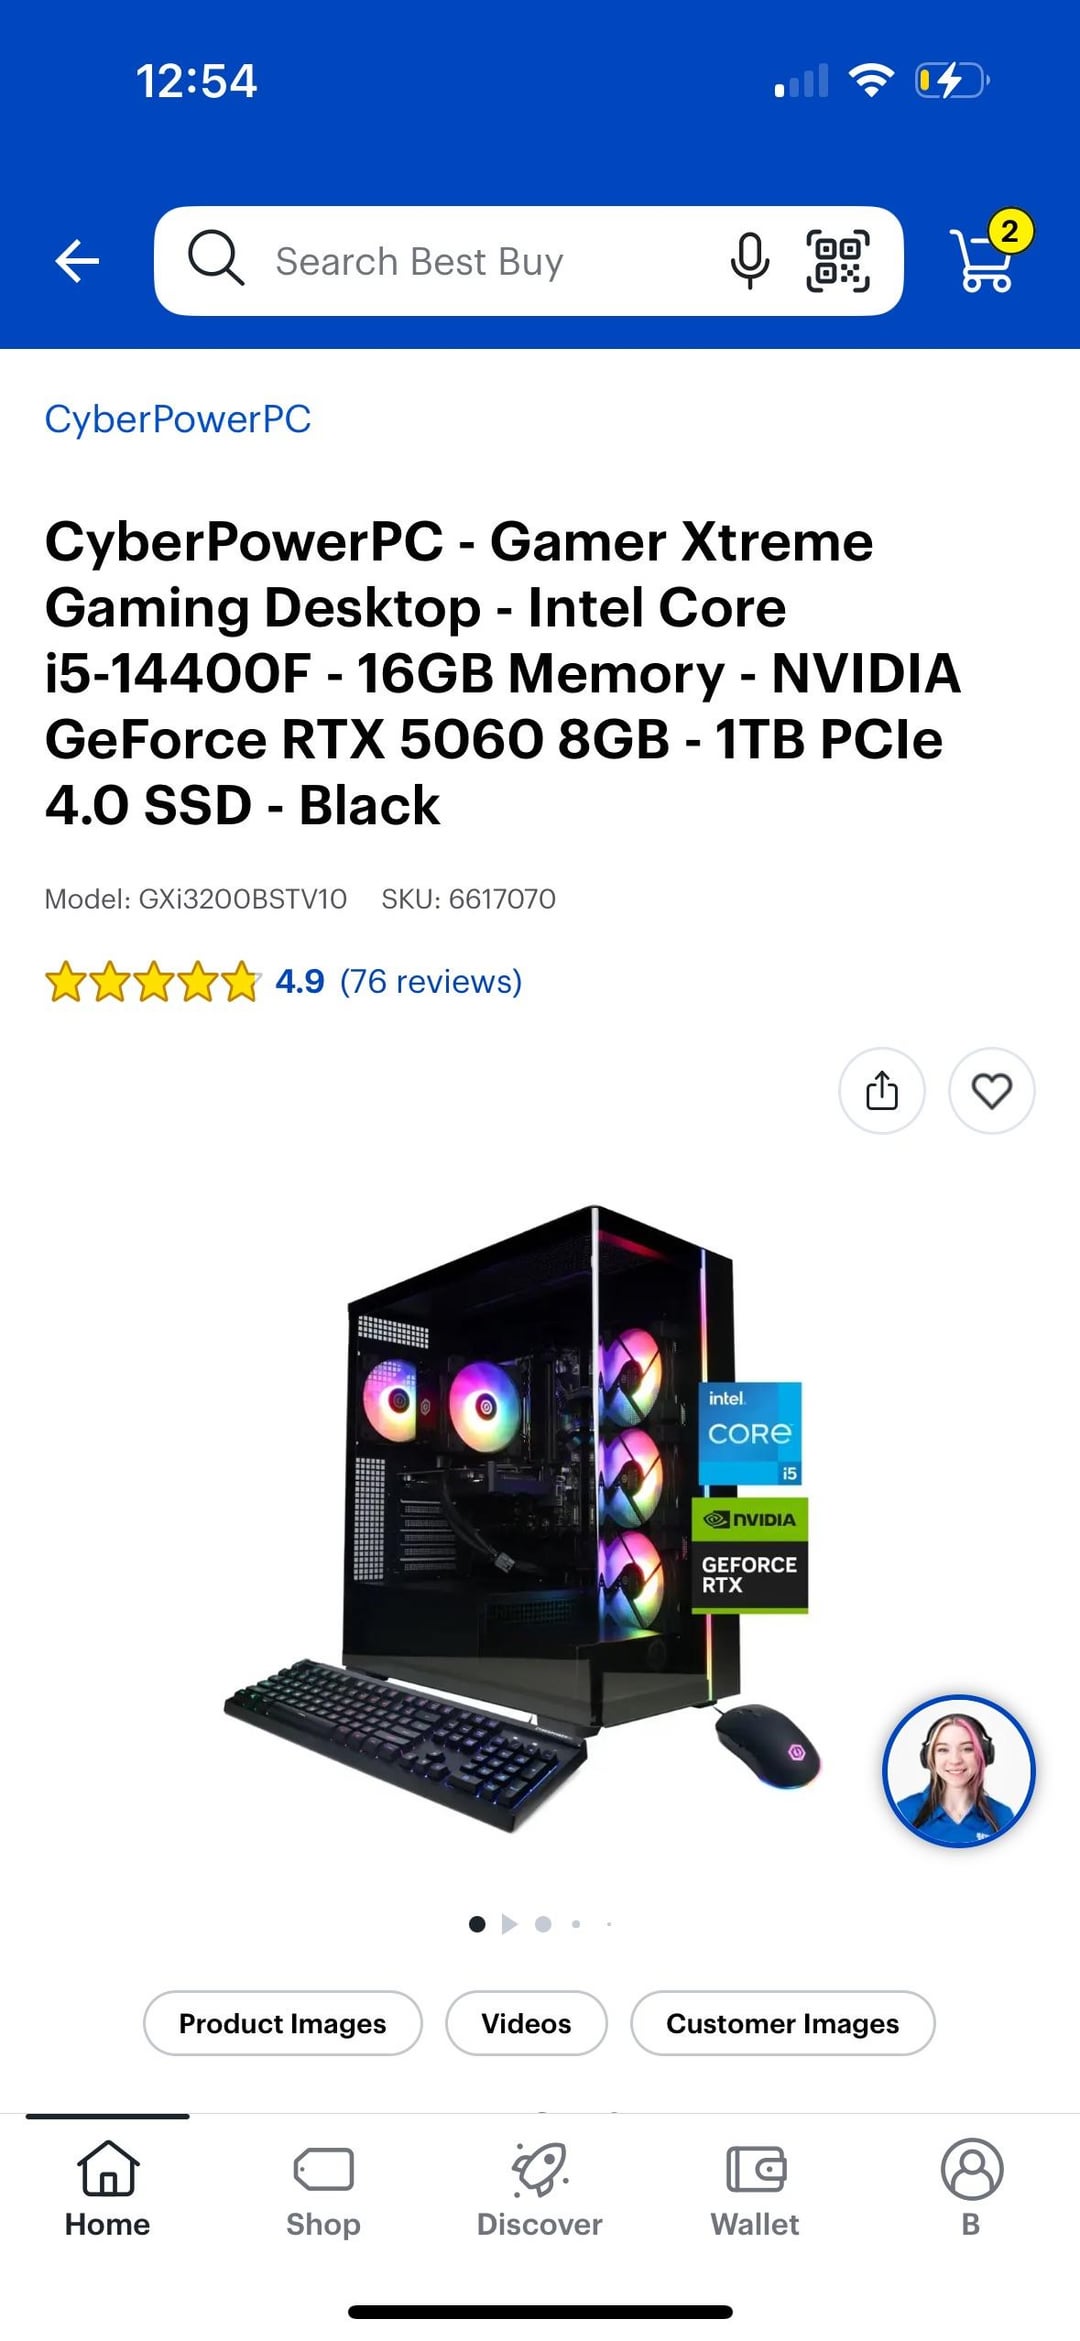Switch to the Shop tab
1080x2341 pixels.
(x=323, y=2190)
